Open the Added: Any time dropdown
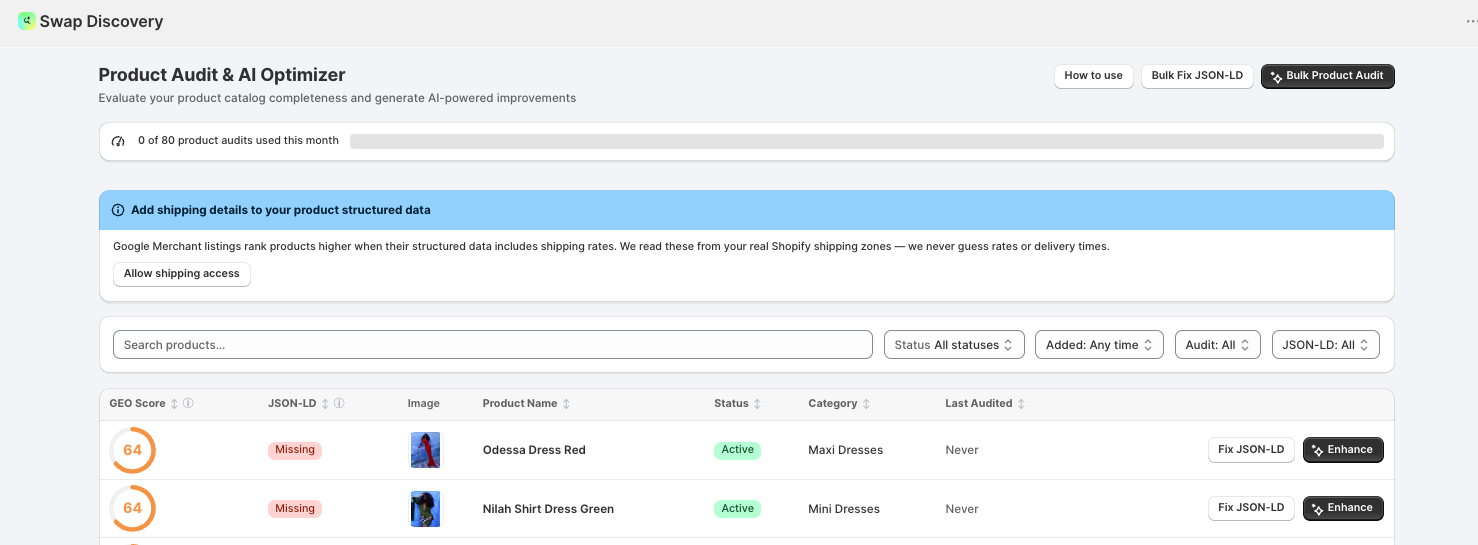Screen dimensions: 1478x545 (1099, 345)
